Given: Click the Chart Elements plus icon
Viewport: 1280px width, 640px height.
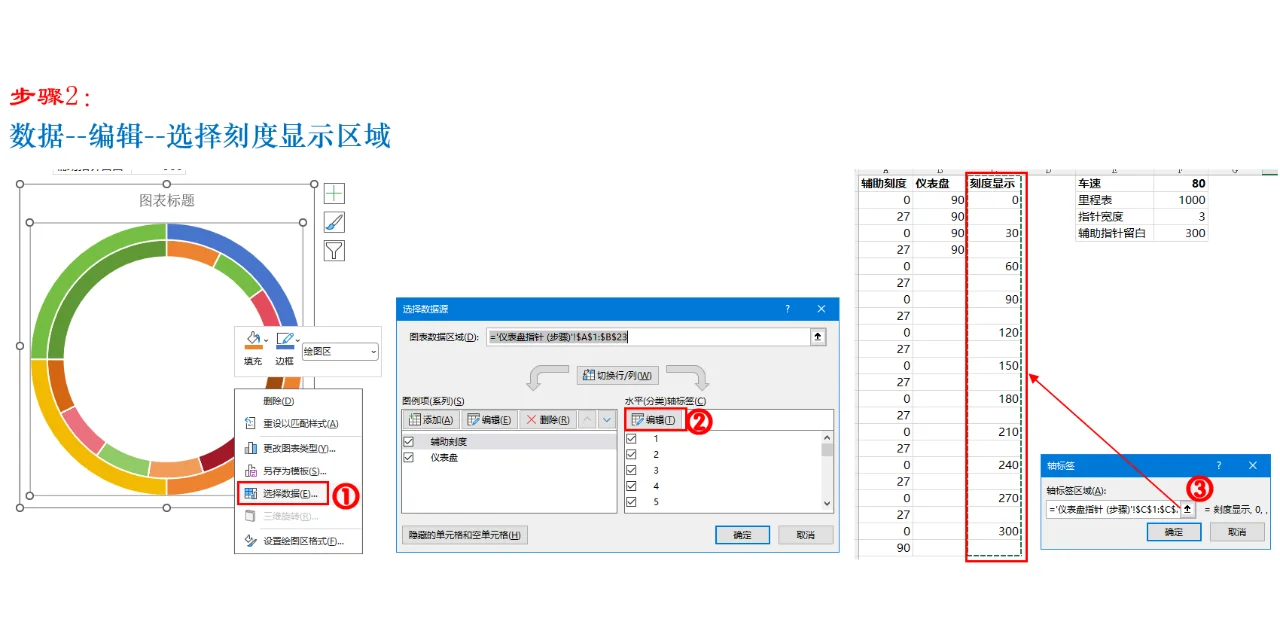Looking at the screenshot, I should pyautogui.click(x=333, y=193).
